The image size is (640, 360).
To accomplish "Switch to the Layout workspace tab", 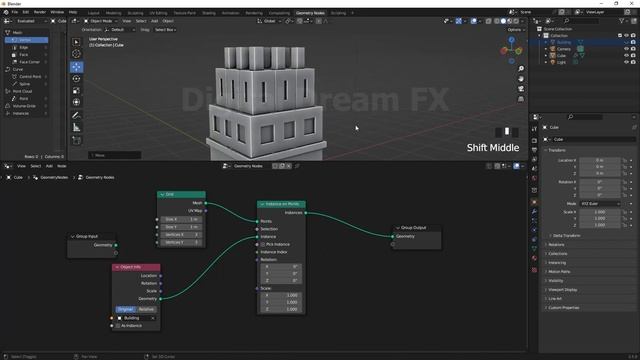I will click(x=93, y=13).
